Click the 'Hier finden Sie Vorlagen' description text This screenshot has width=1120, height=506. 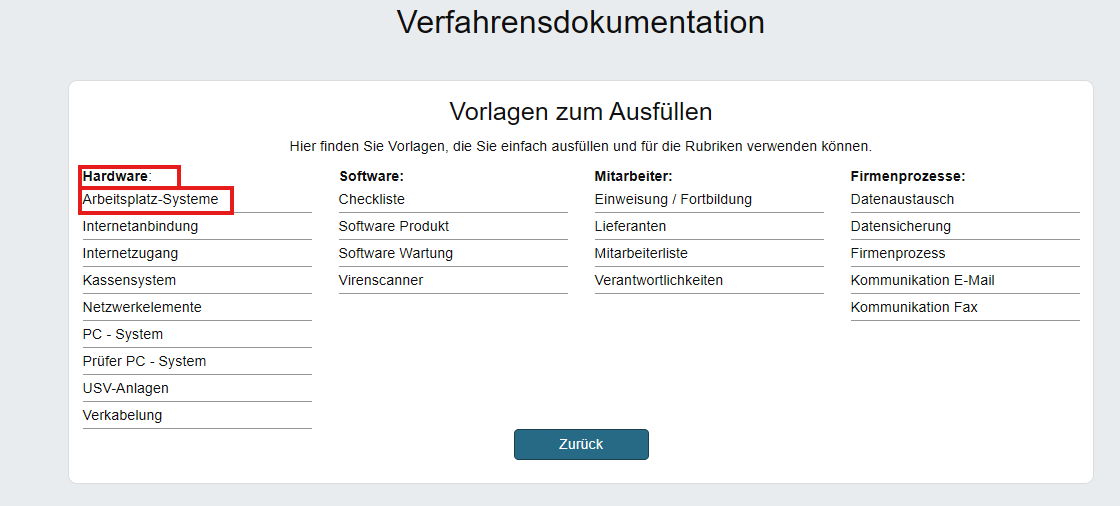pyautogui.click(x=581, y=147)
